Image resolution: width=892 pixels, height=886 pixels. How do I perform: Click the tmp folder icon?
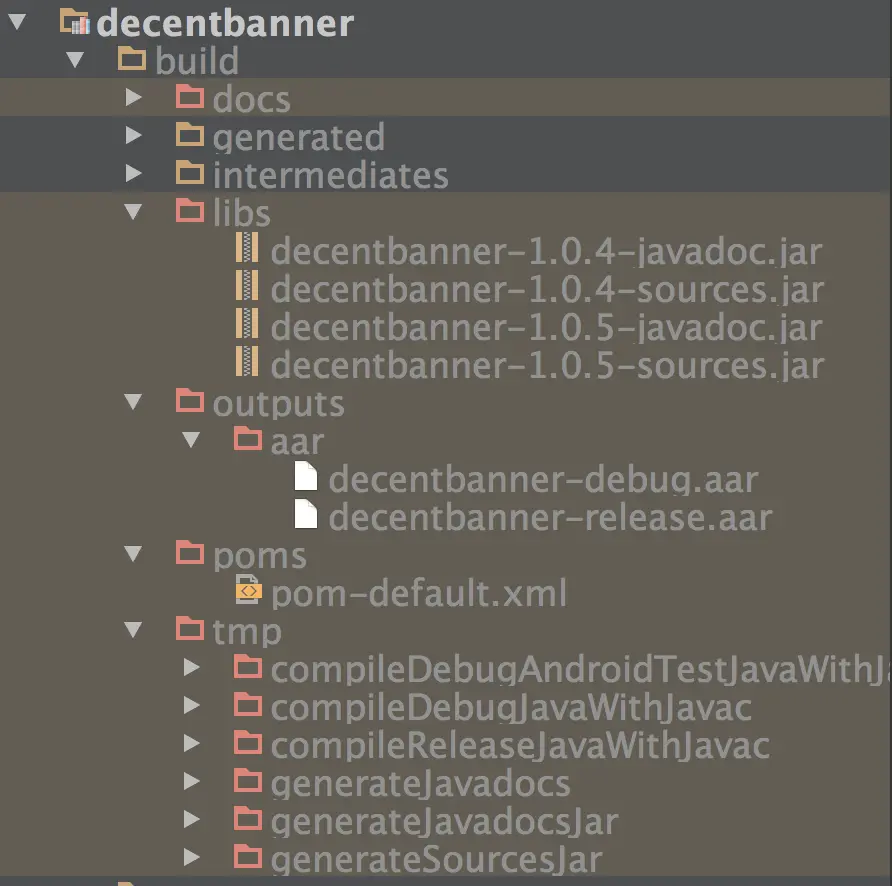(190, 629)
